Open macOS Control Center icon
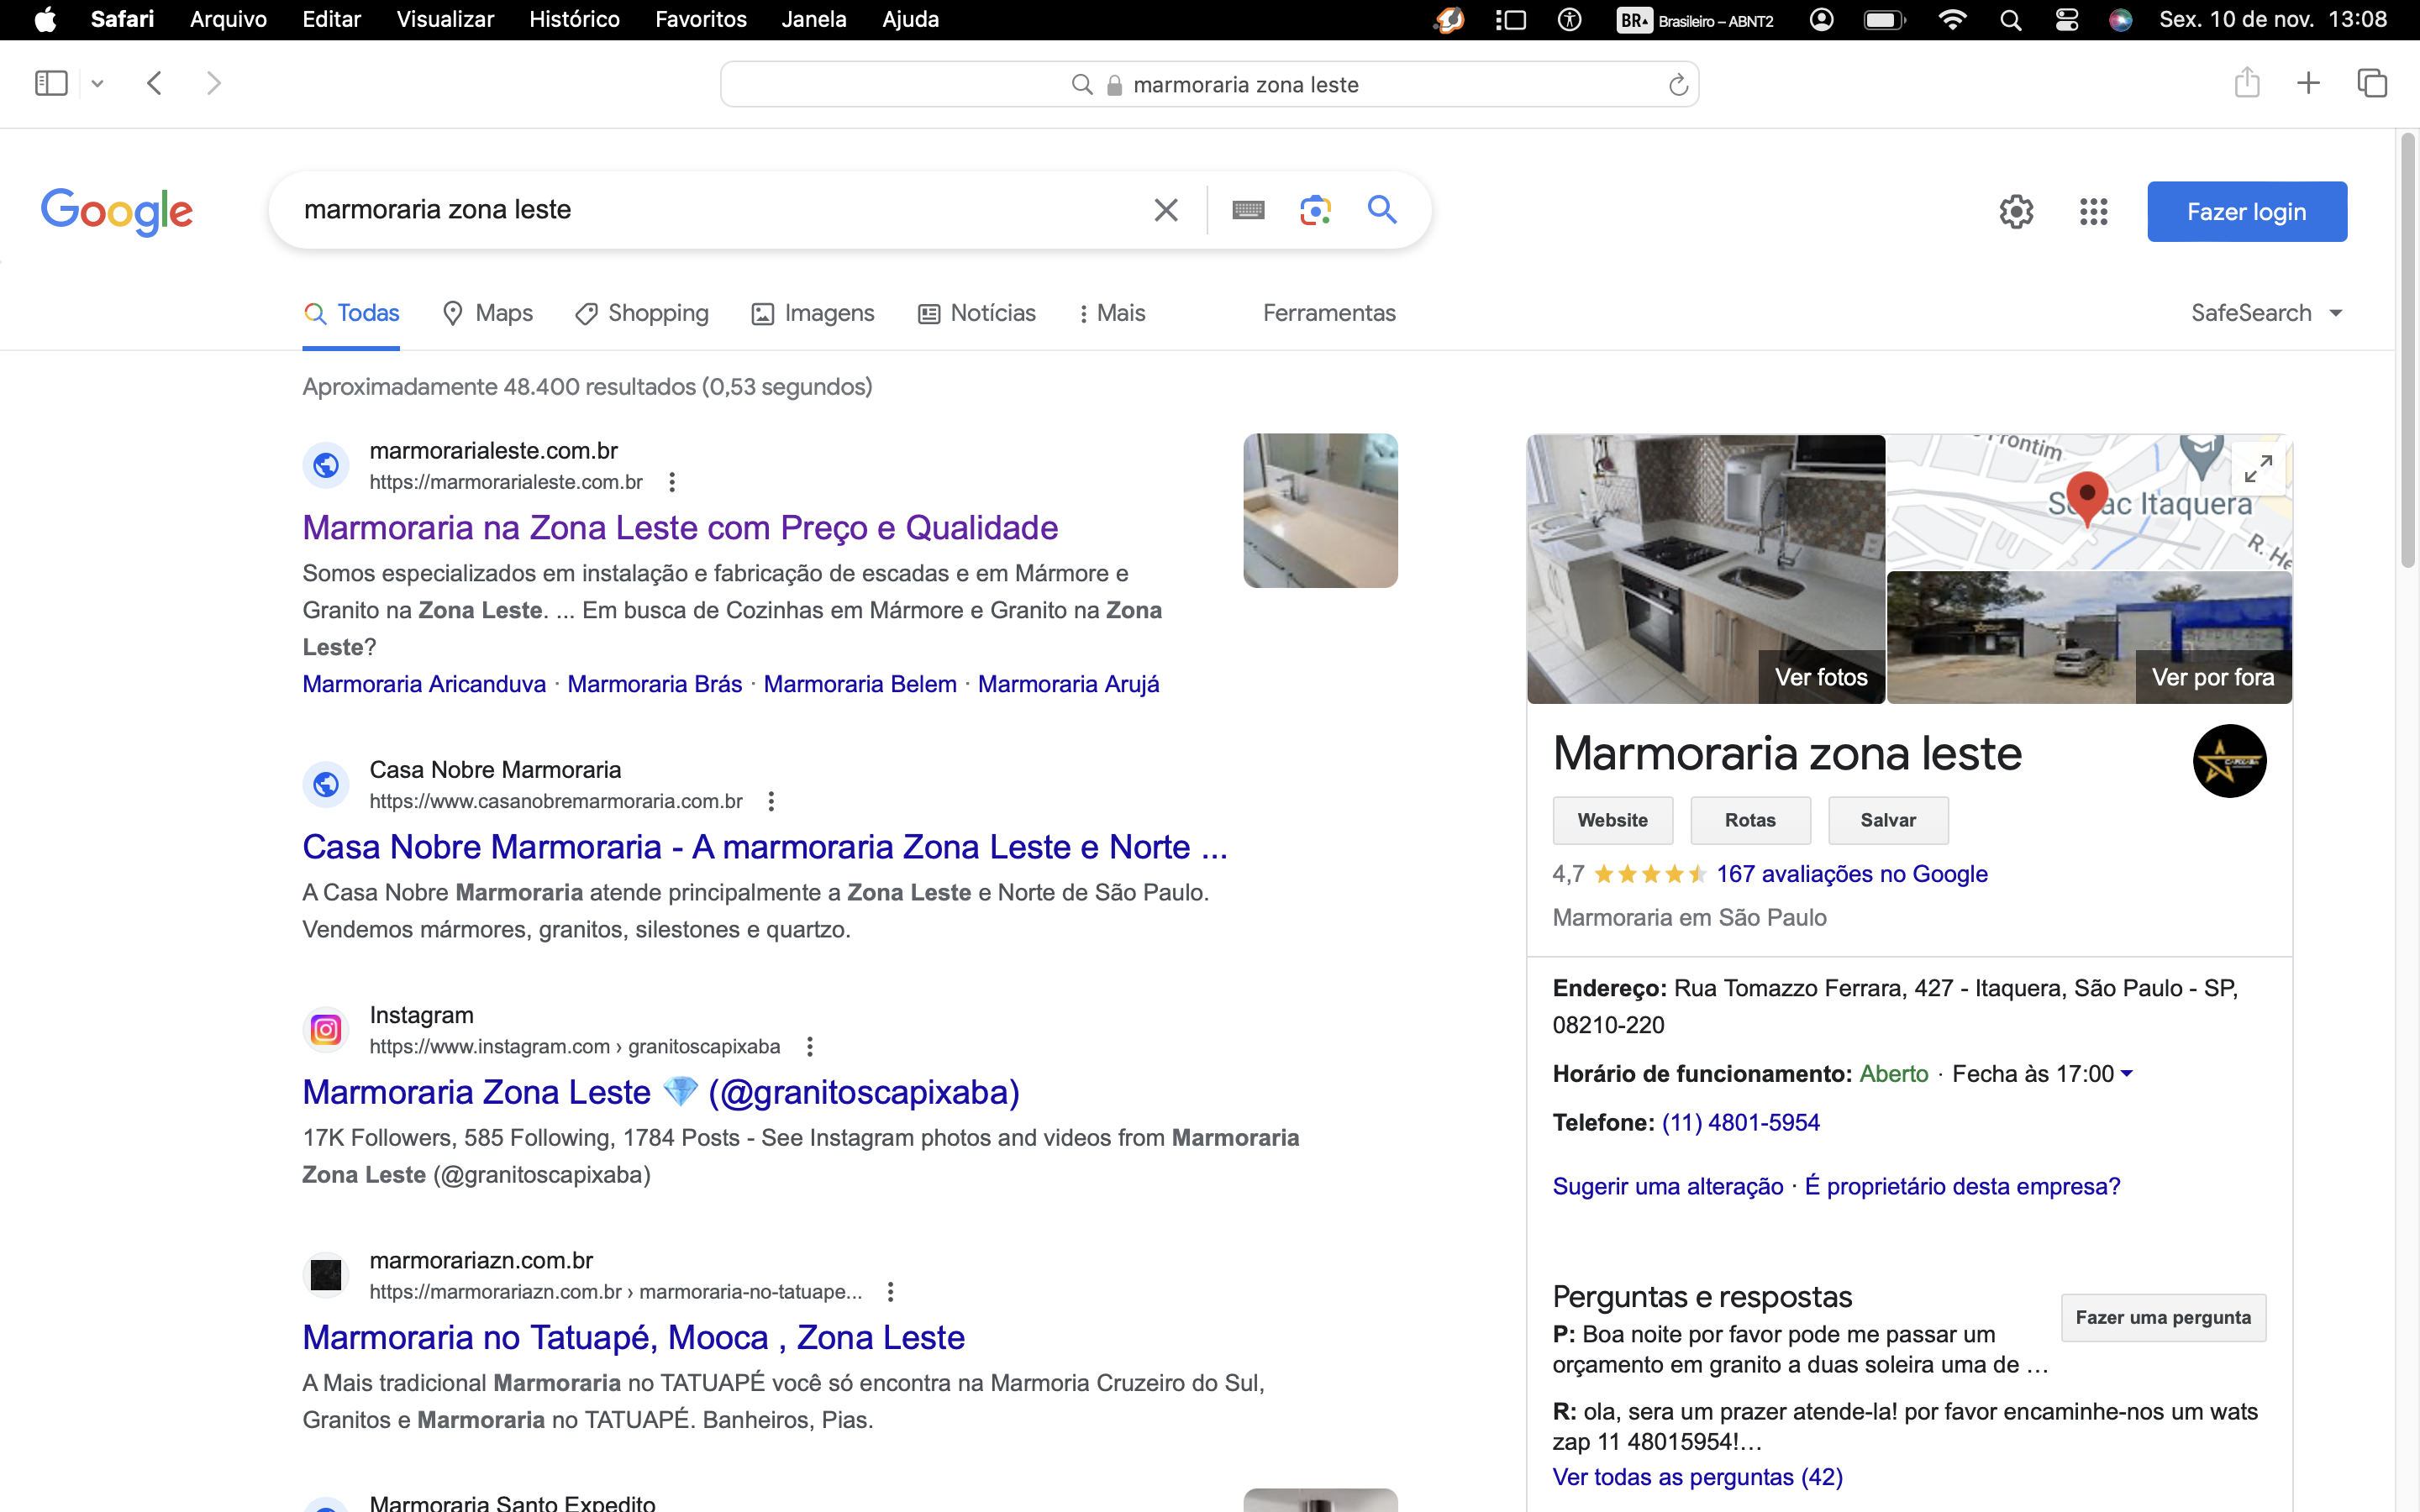 point(2066,19)
